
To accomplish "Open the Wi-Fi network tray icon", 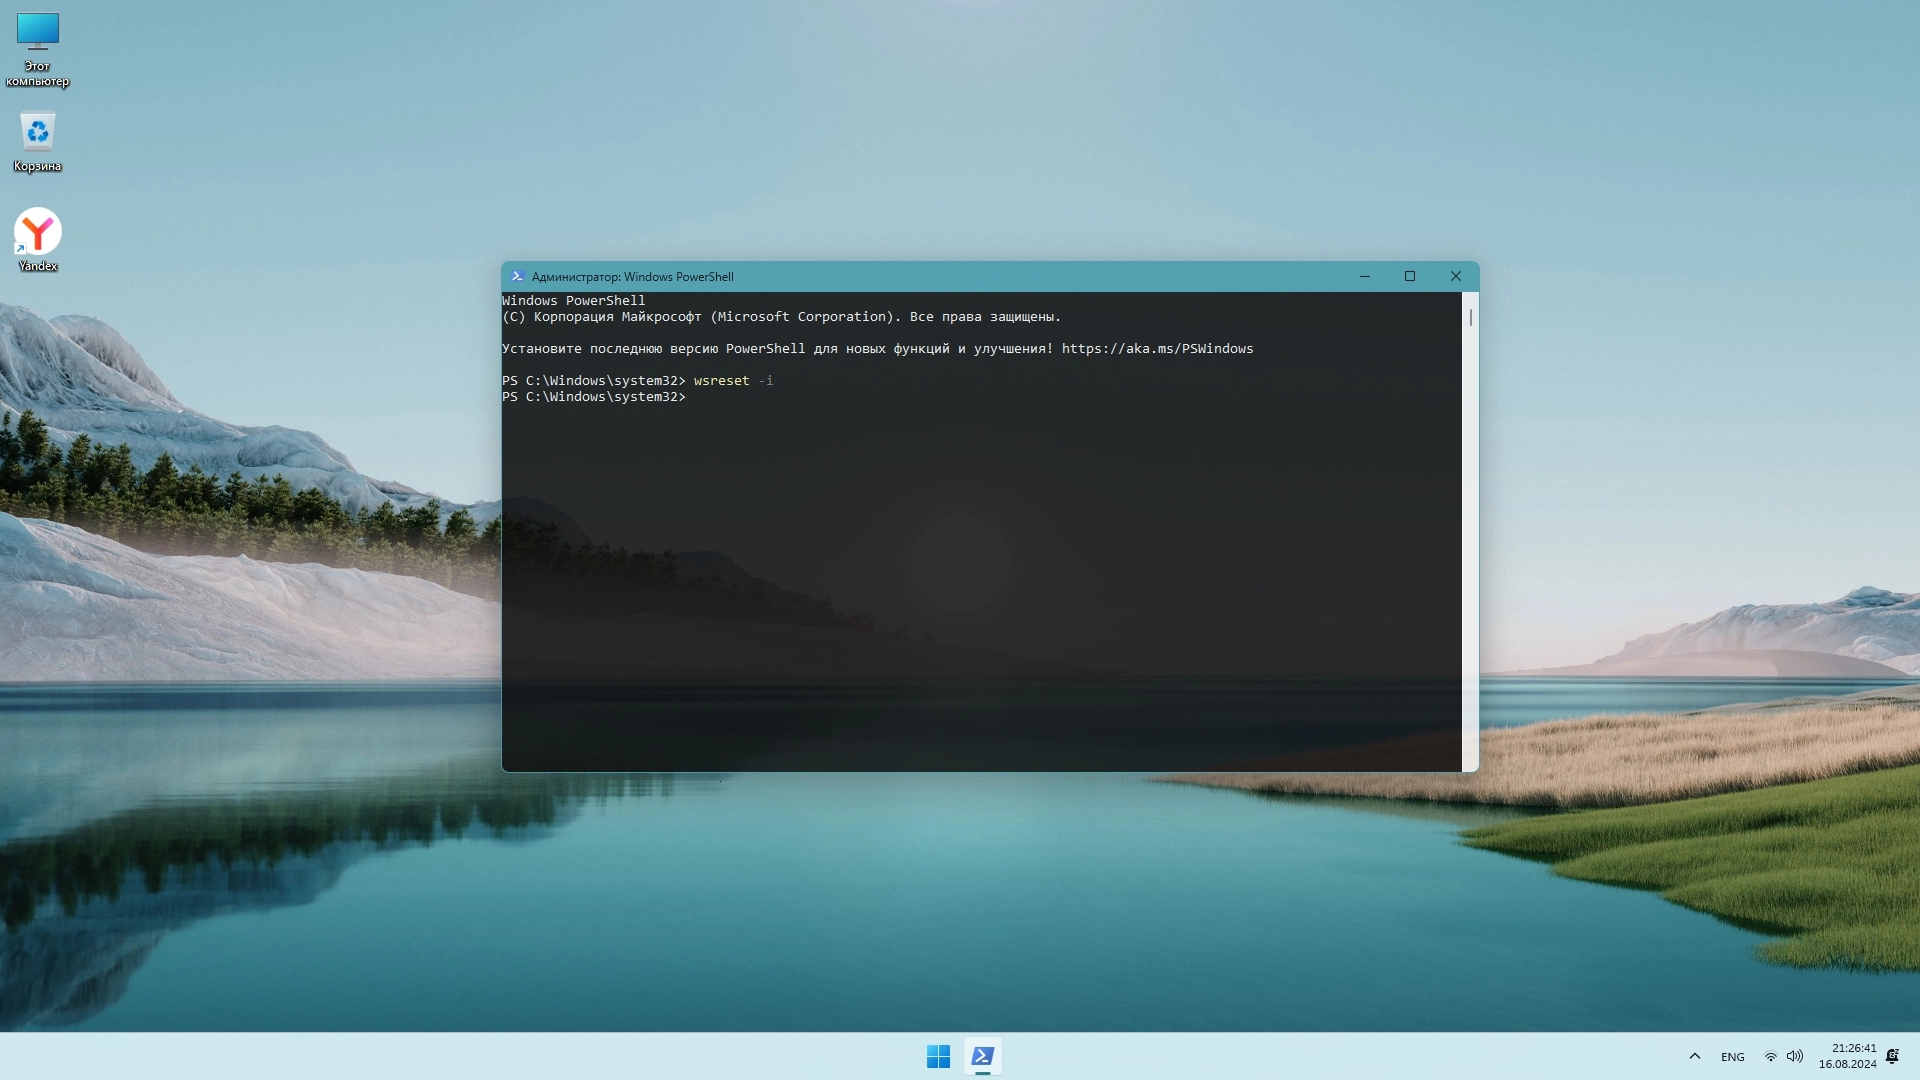I will pyautogui.click(x=1770, y=1057).
